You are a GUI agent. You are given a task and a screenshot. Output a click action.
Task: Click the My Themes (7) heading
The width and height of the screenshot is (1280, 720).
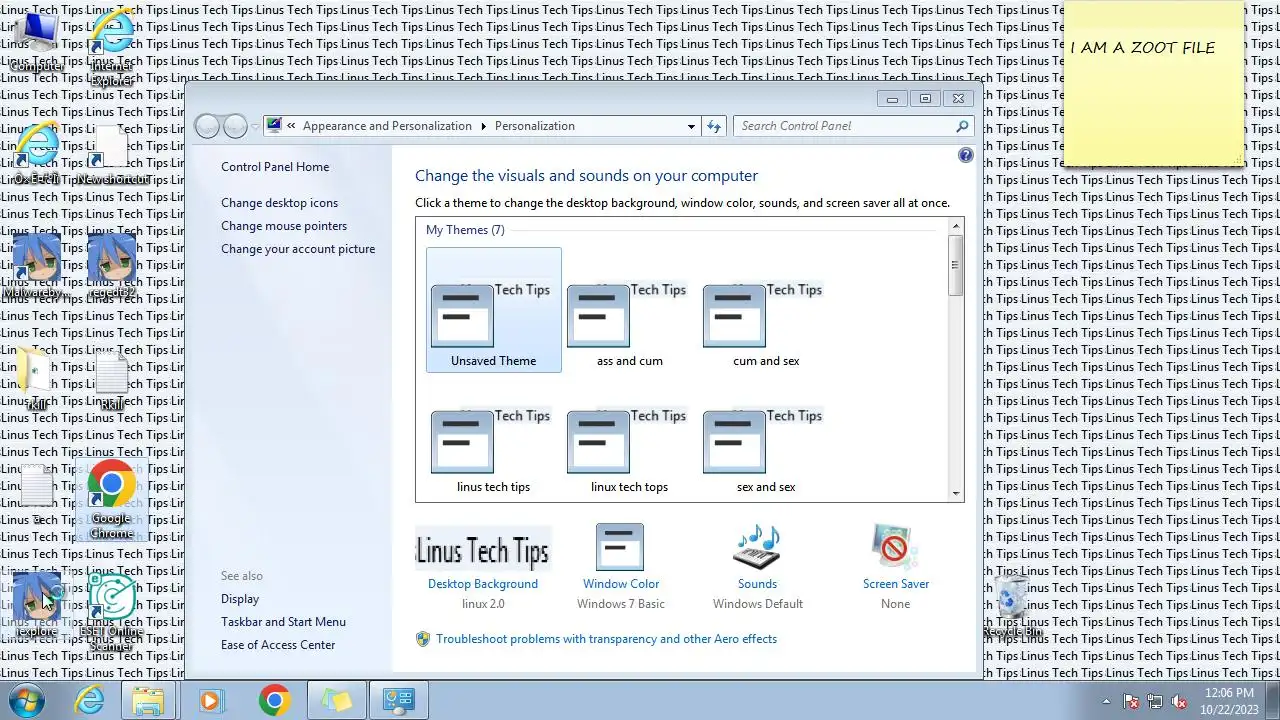coord(465,230)
